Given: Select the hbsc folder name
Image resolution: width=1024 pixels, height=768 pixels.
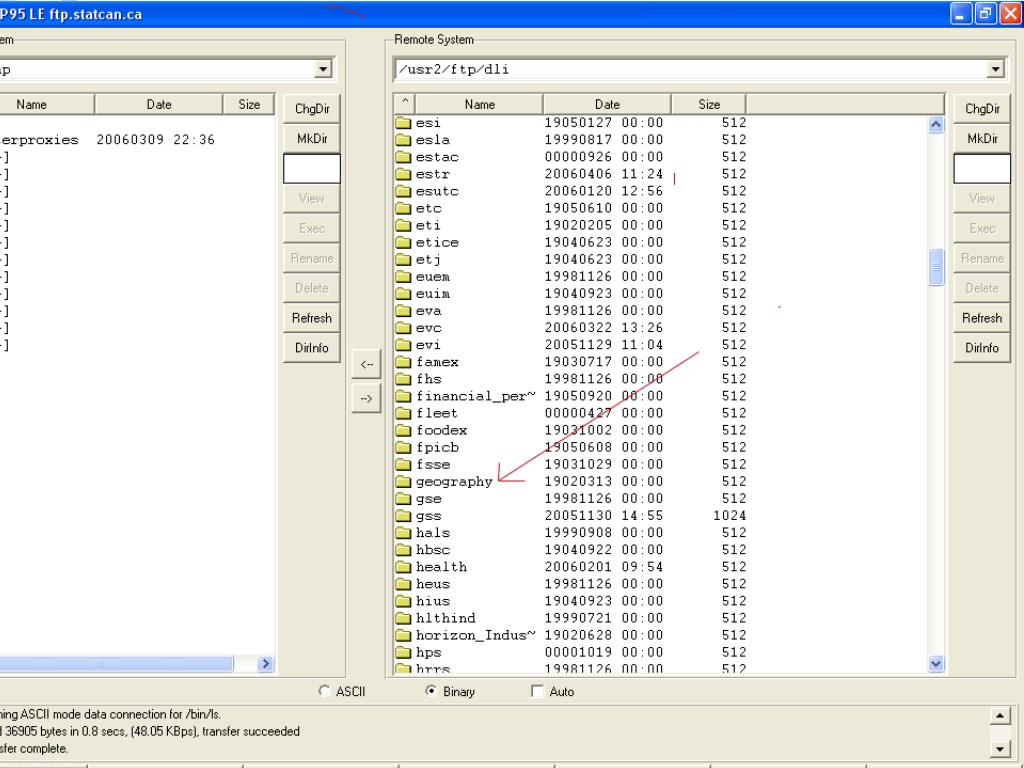Looking at the screenshot, I should [x=432, y=550].
